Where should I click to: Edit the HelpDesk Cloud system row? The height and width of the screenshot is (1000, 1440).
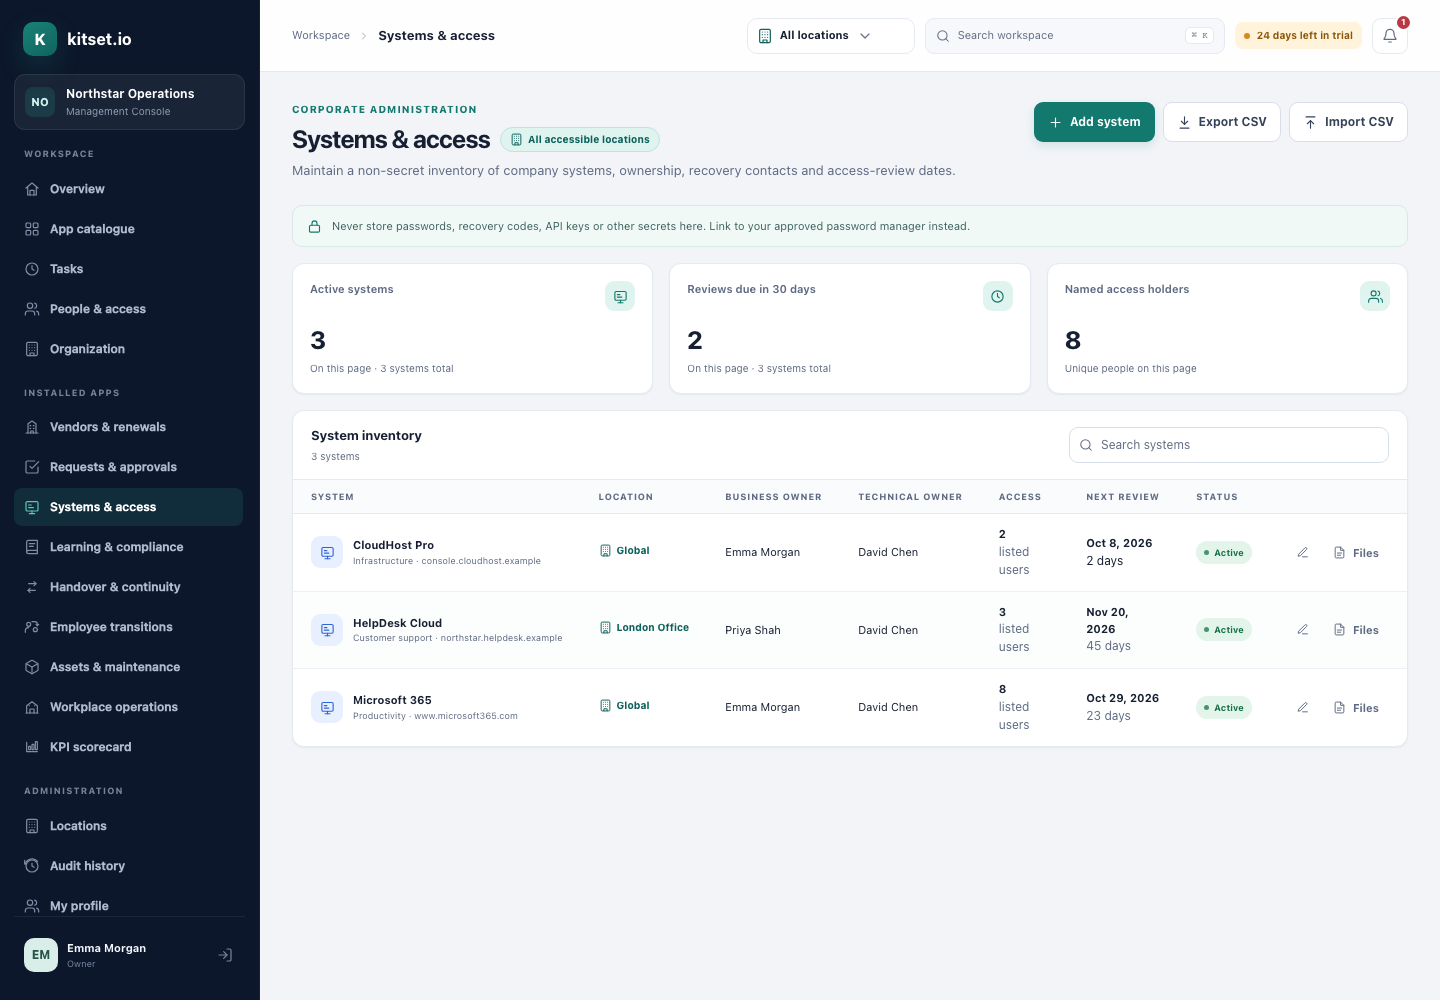tap(1302, 630)
